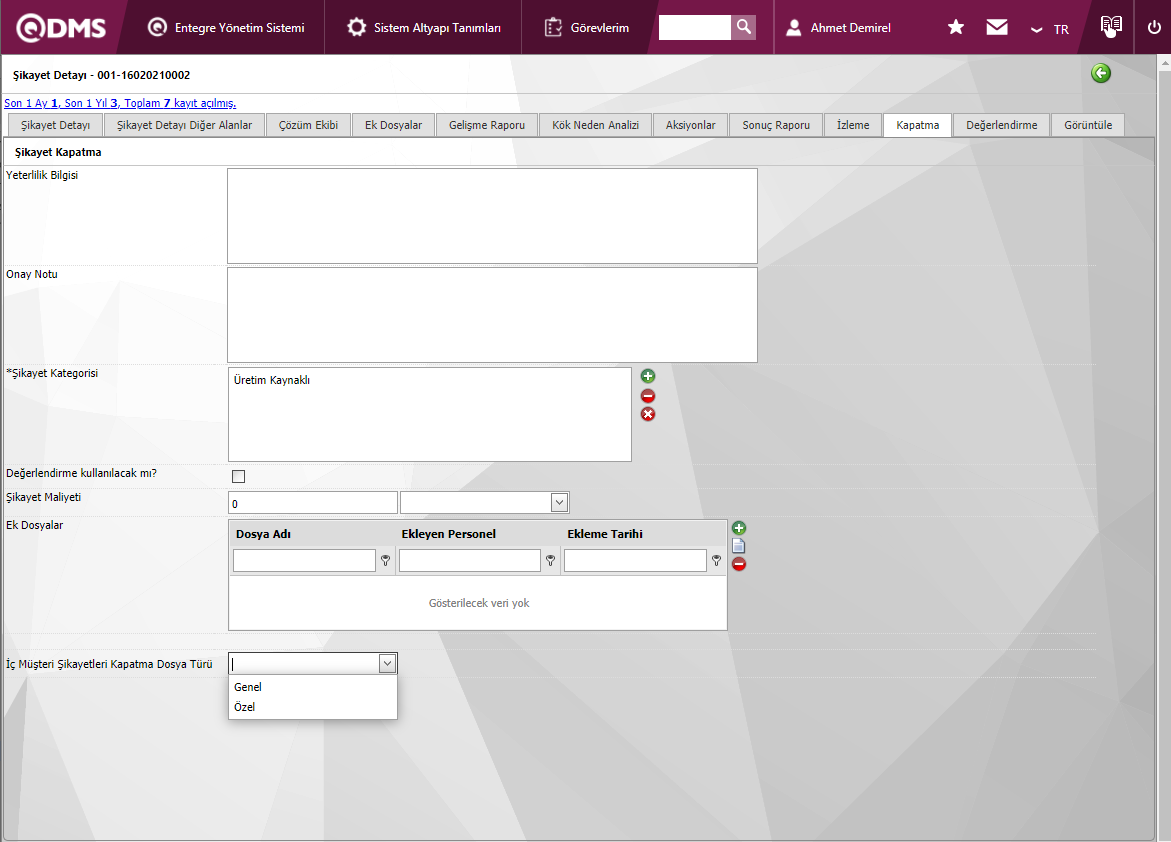Open the Şikayet Maliyeti currency dropdown
Viewport: 1171px width, 842px height.
pos(559,502)
